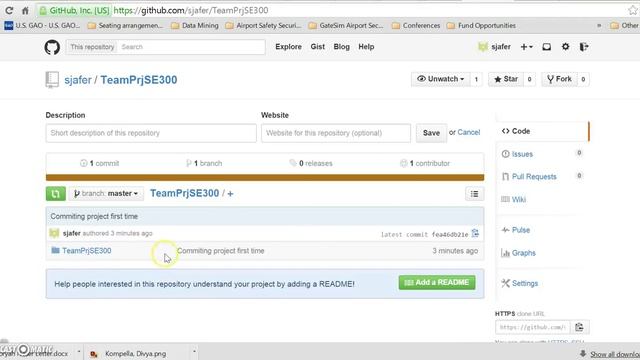Viewport: 640px width, 360px height.
Task: Reload the page with the browser refresh icon
Action: (9, 10)
